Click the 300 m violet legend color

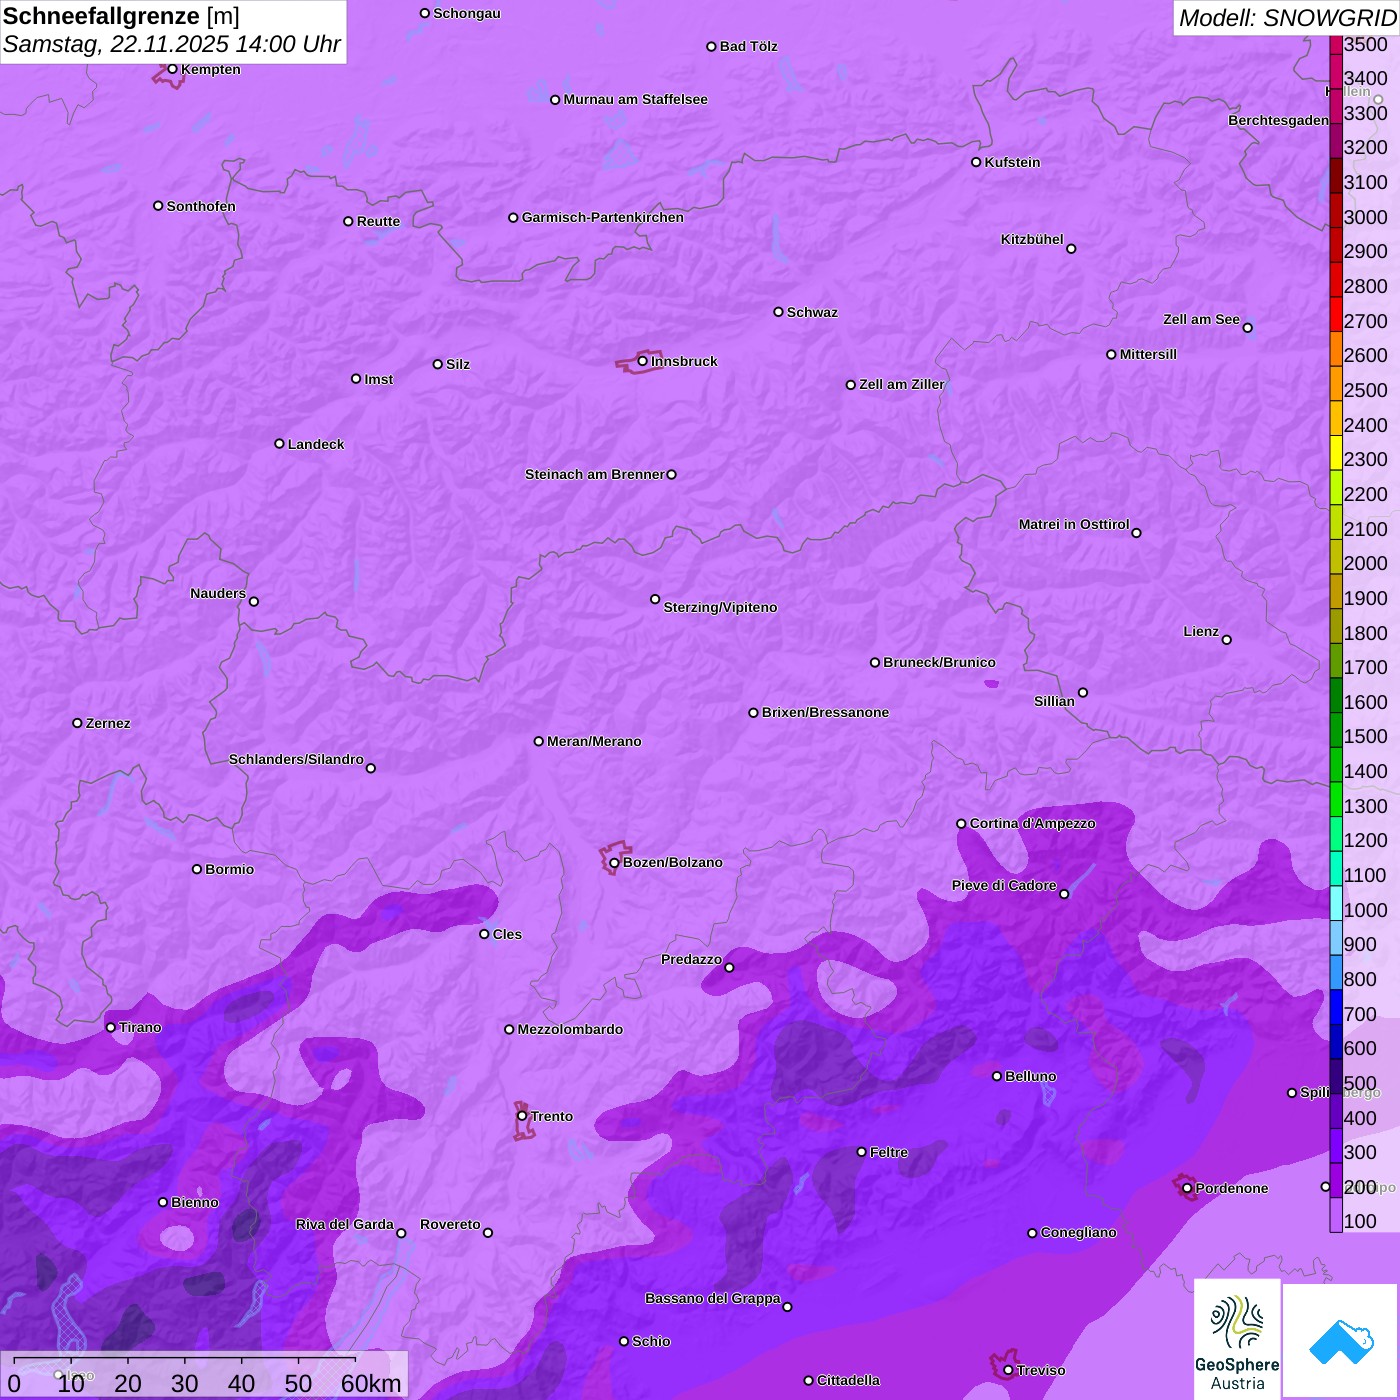(x=1336, y=1146)
